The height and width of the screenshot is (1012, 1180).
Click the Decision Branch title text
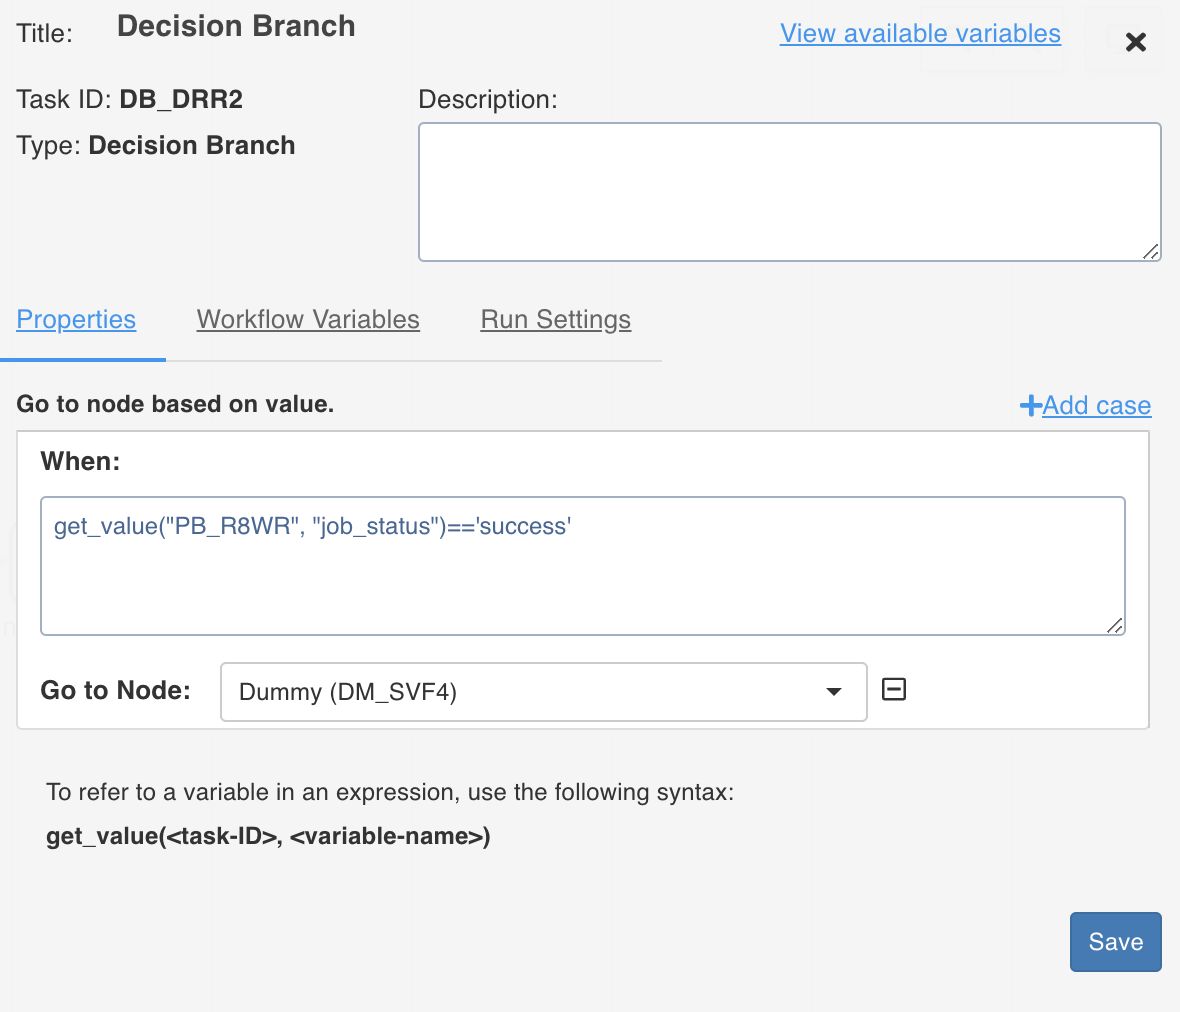(236, 26)
